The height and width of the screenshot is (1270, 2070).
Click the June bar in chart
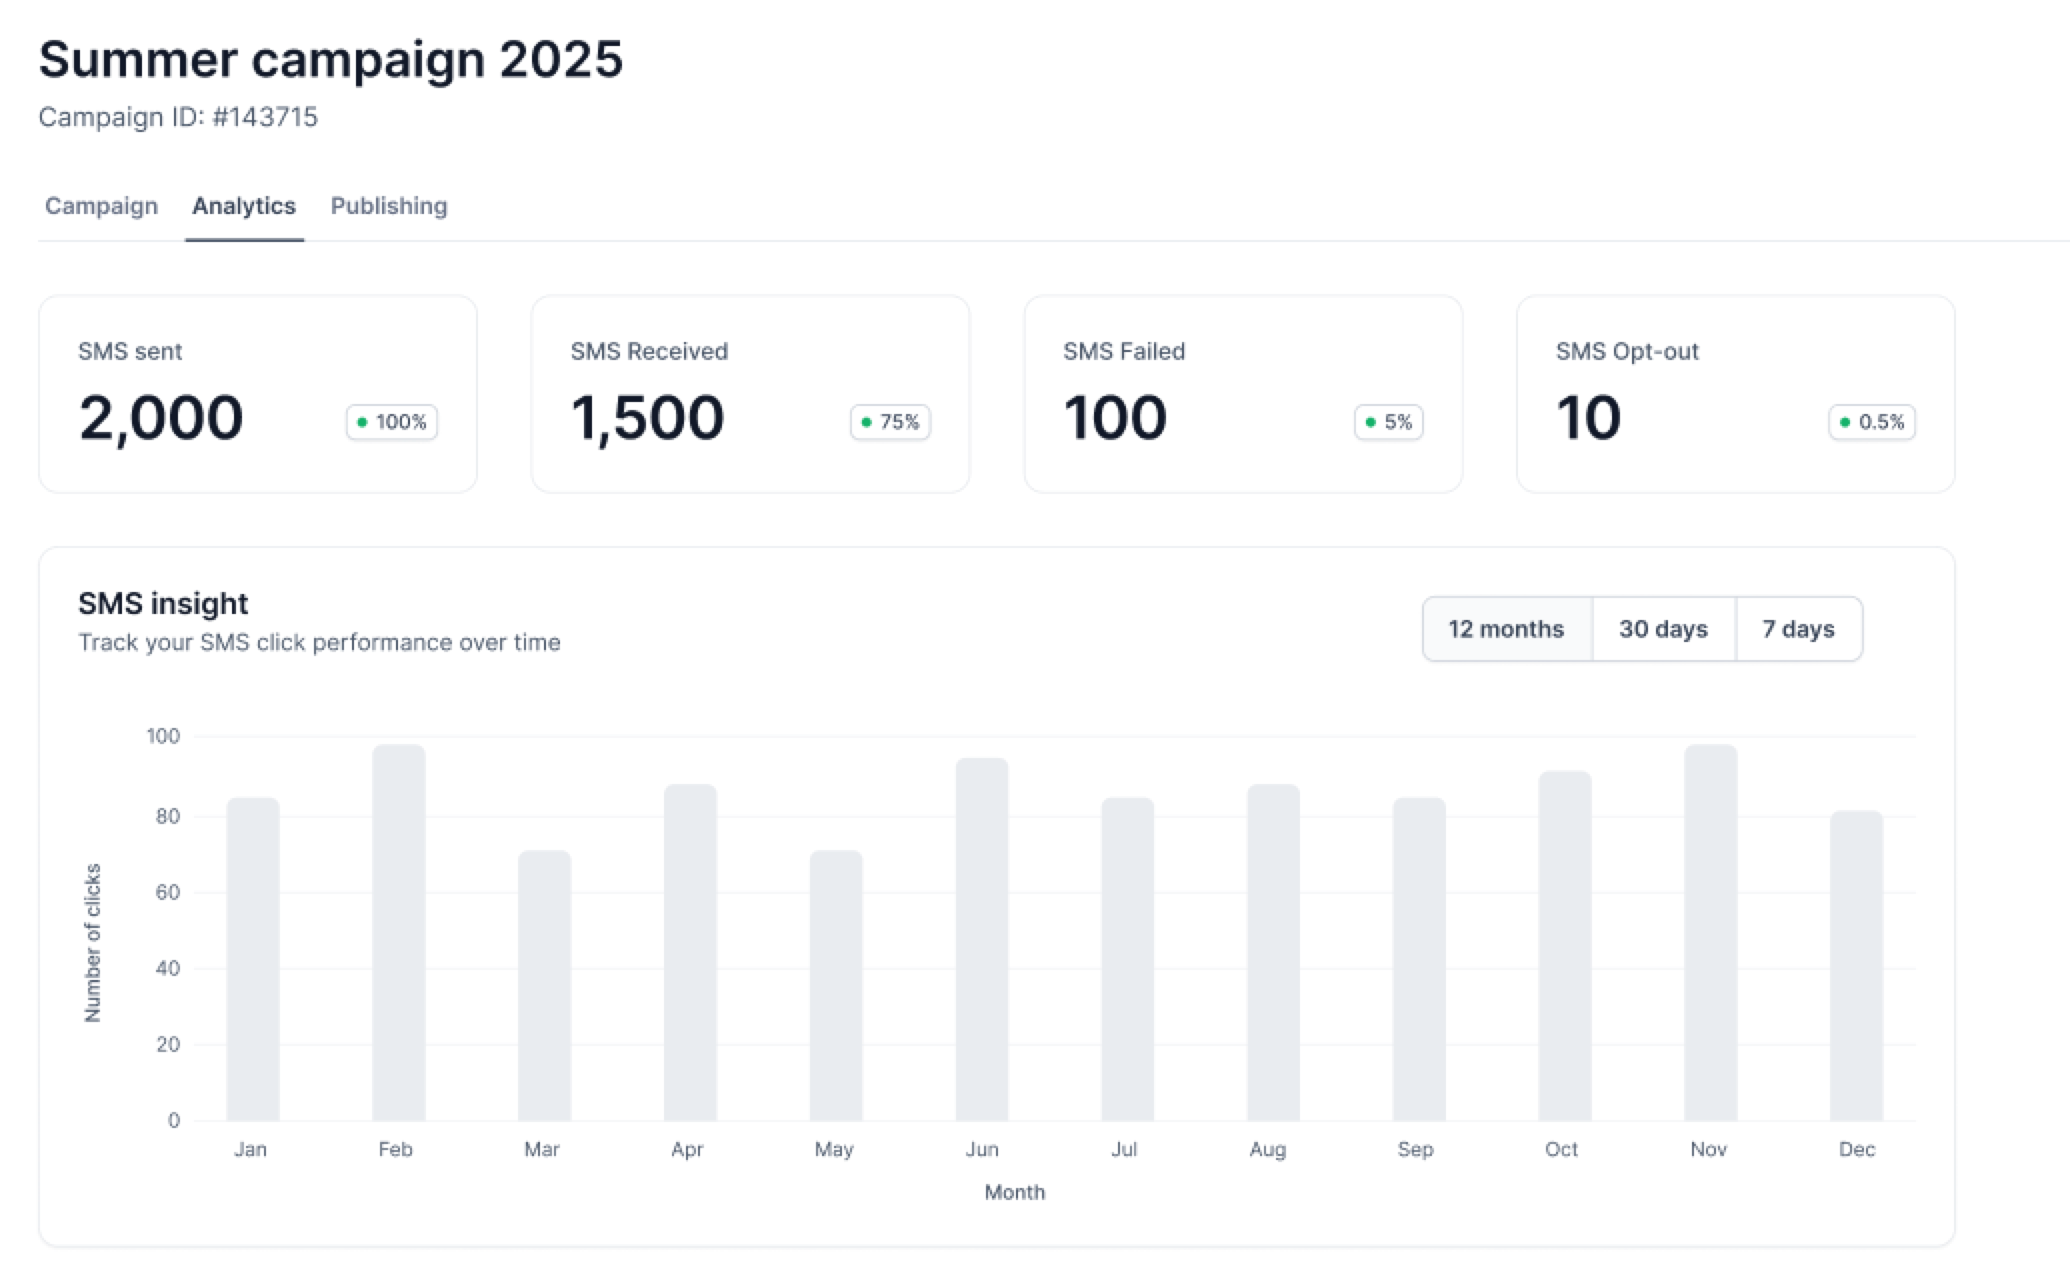[981, 939]
